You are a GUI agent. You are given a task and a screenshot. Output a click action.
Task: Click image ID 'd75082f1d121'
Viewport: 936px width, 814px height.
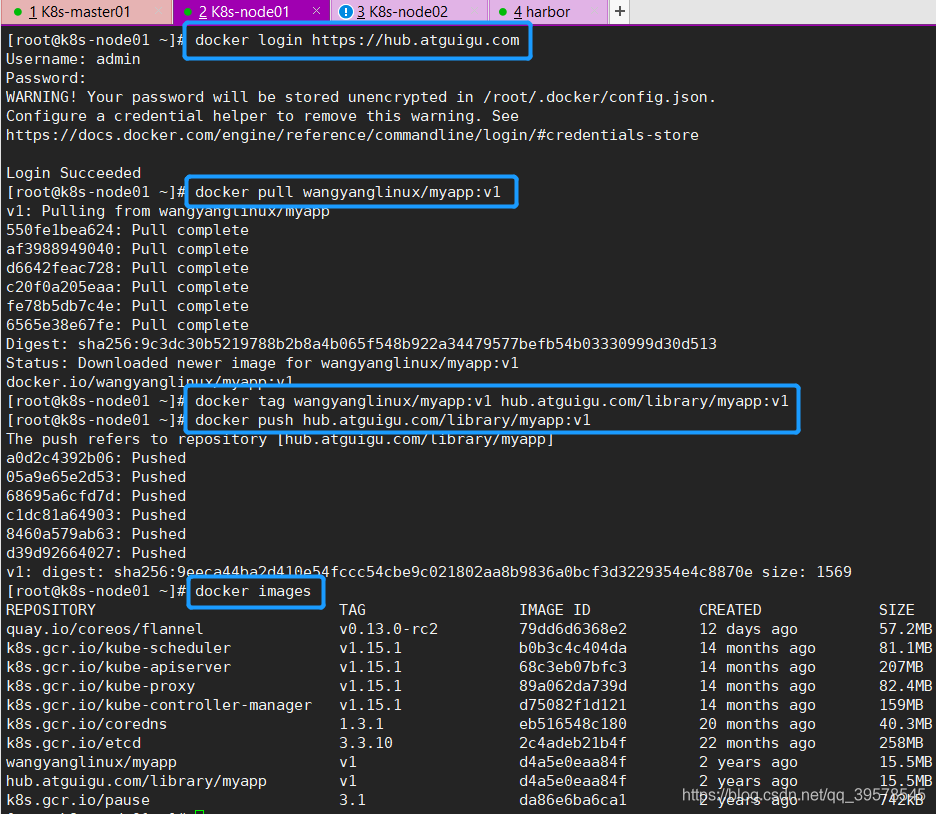pos(573,705)
